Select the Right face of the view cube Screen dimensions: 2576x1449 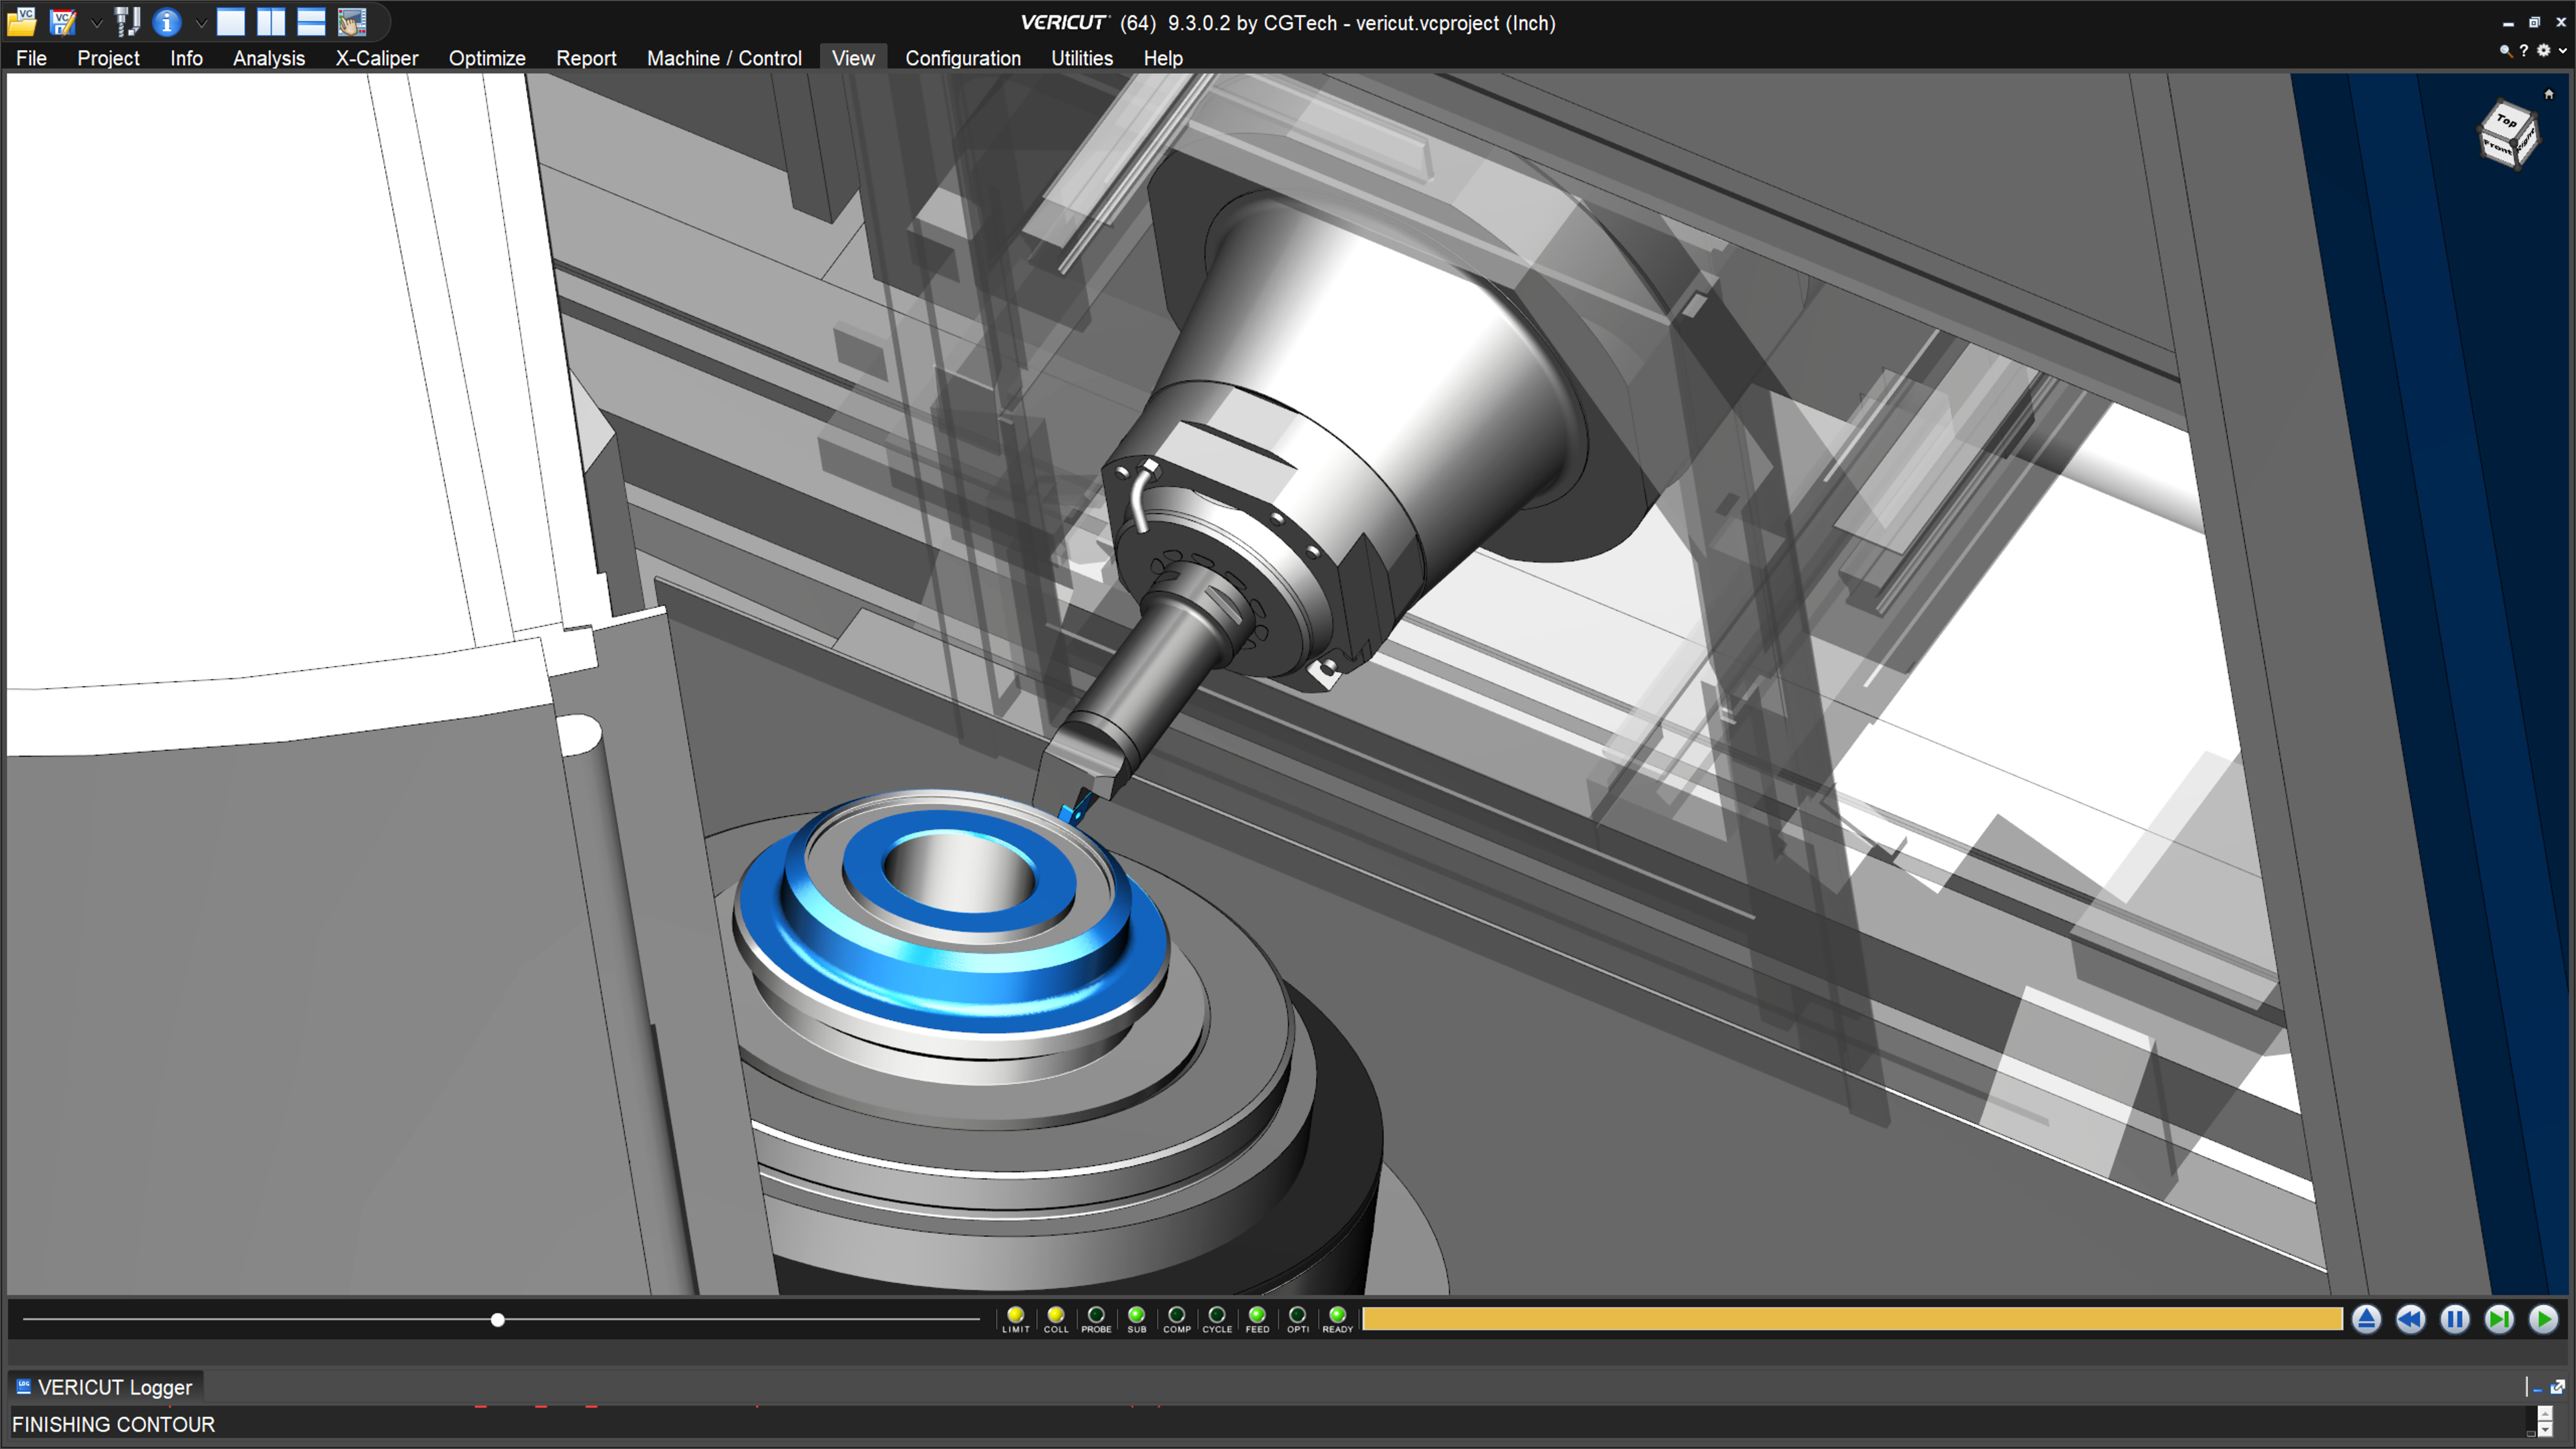2526,143
